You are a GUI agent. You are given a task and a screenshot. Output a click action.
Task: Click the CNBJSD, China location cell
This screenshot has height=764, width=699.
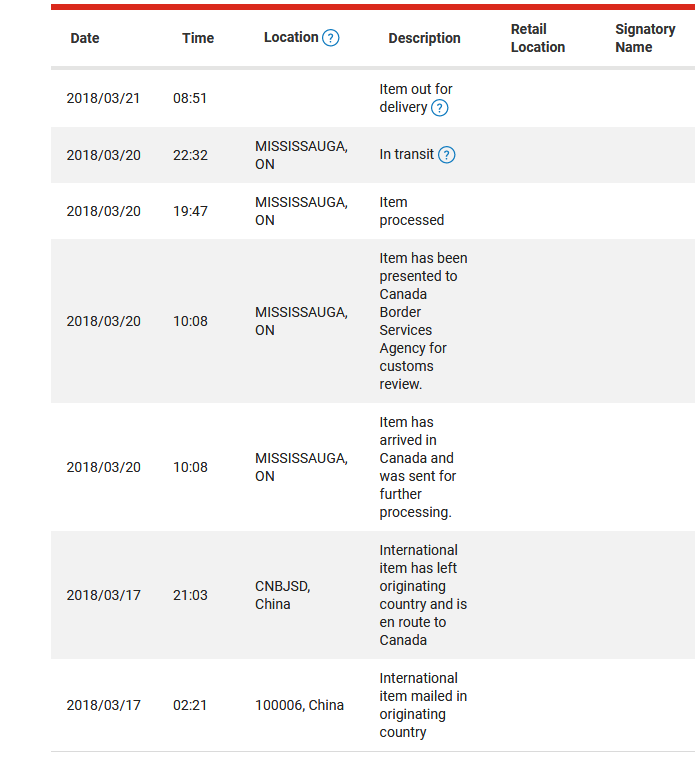283,595
